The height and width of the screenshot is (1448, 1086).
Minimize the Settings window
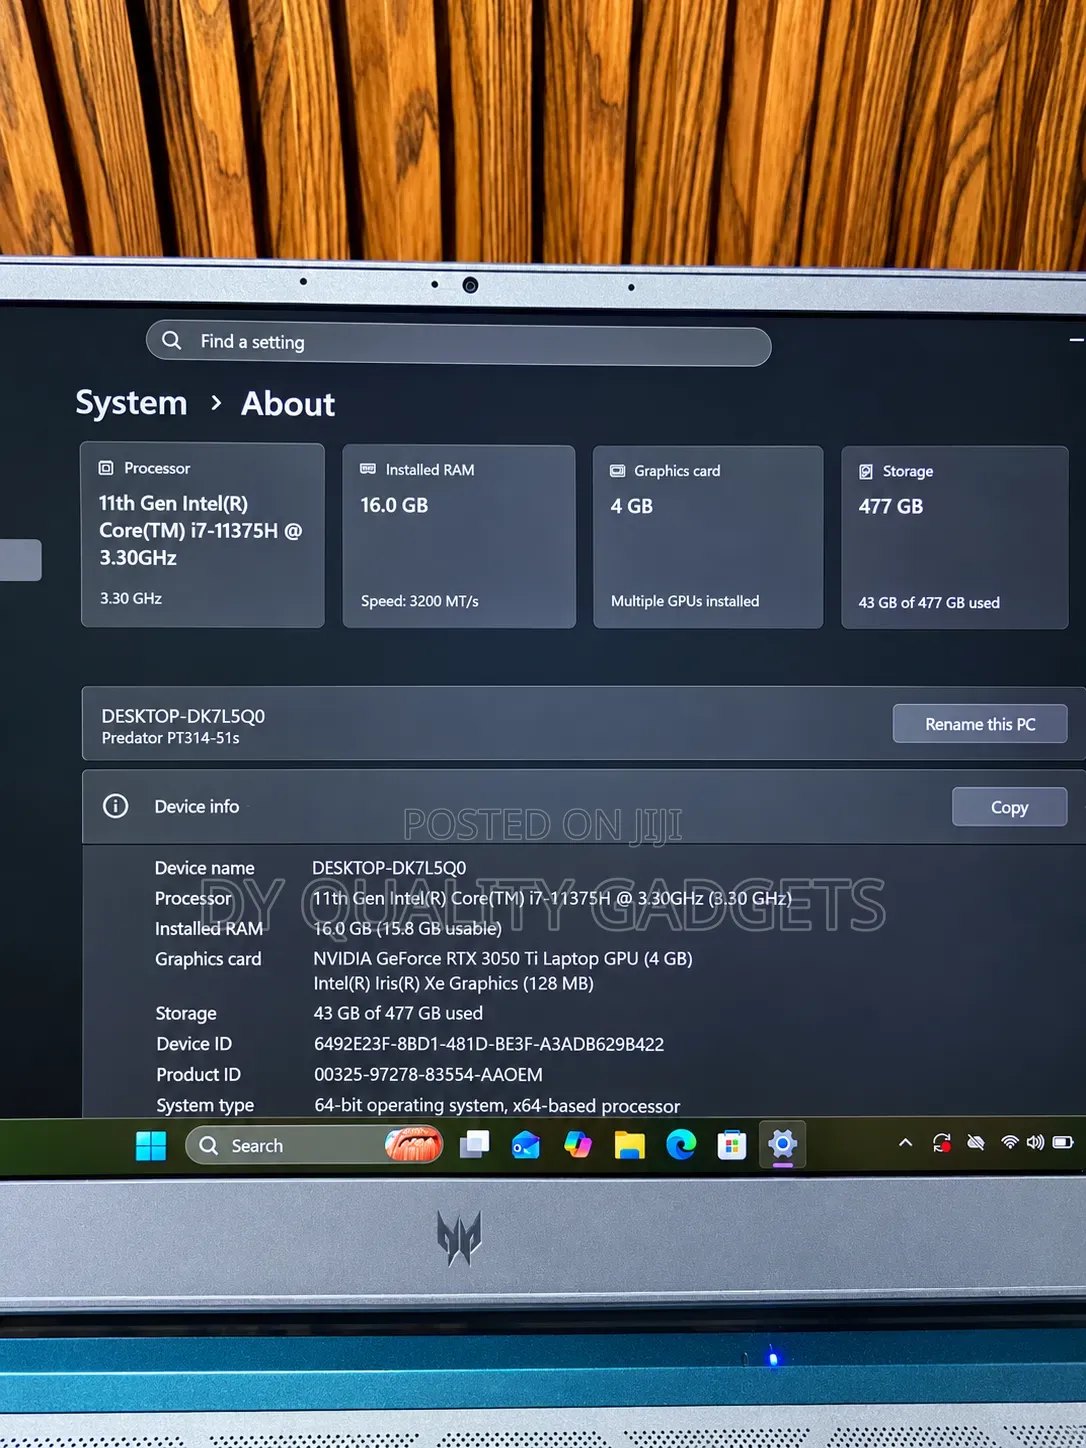click(x=1076, y=340)
